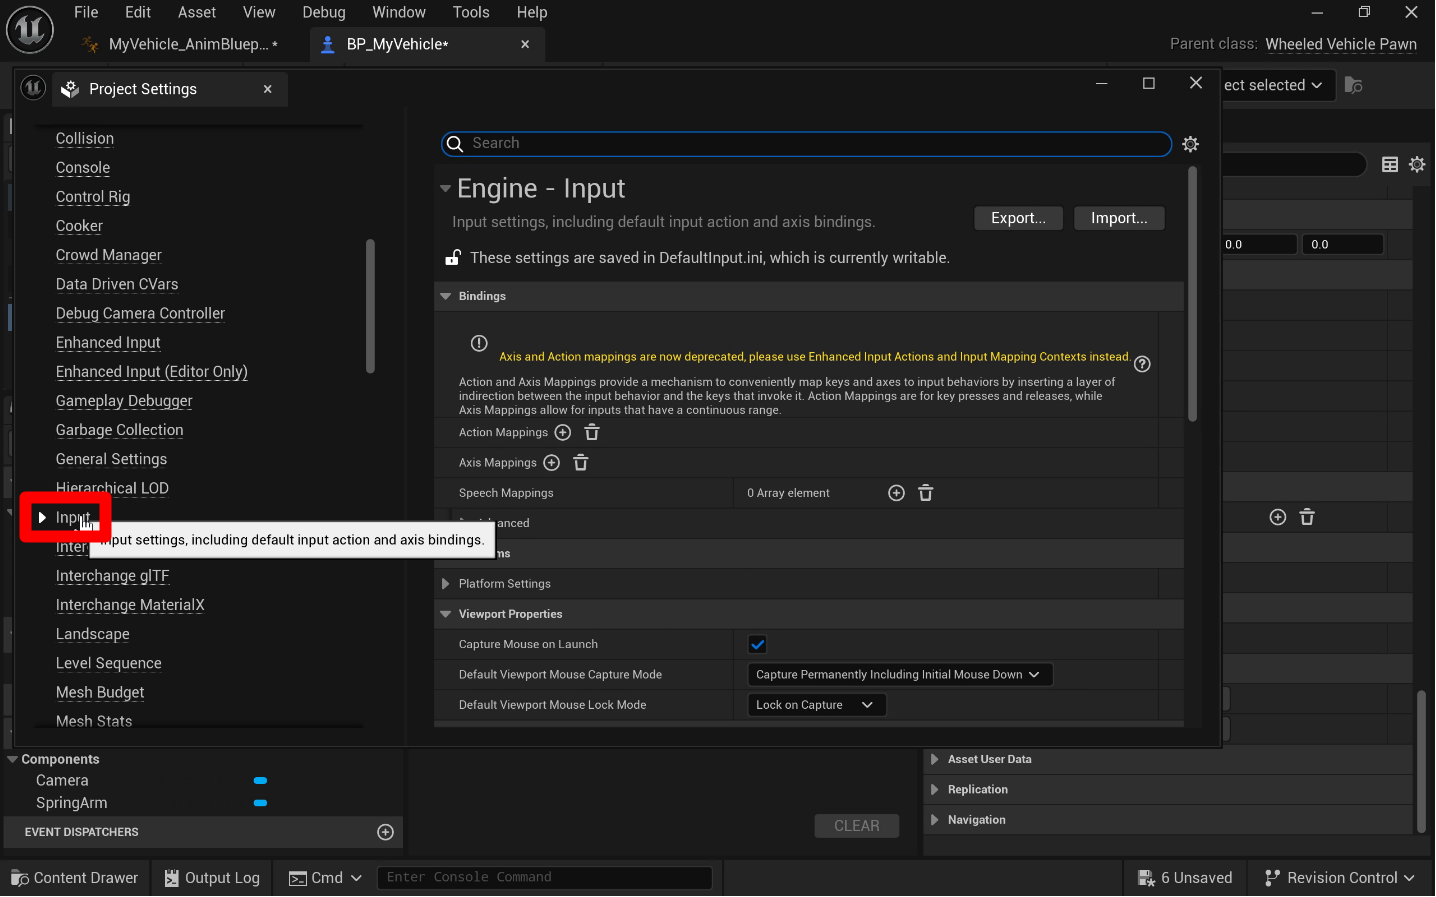Screen dimensions: 1436x897
Task: Click console command input field
Action: pos(544,878)
